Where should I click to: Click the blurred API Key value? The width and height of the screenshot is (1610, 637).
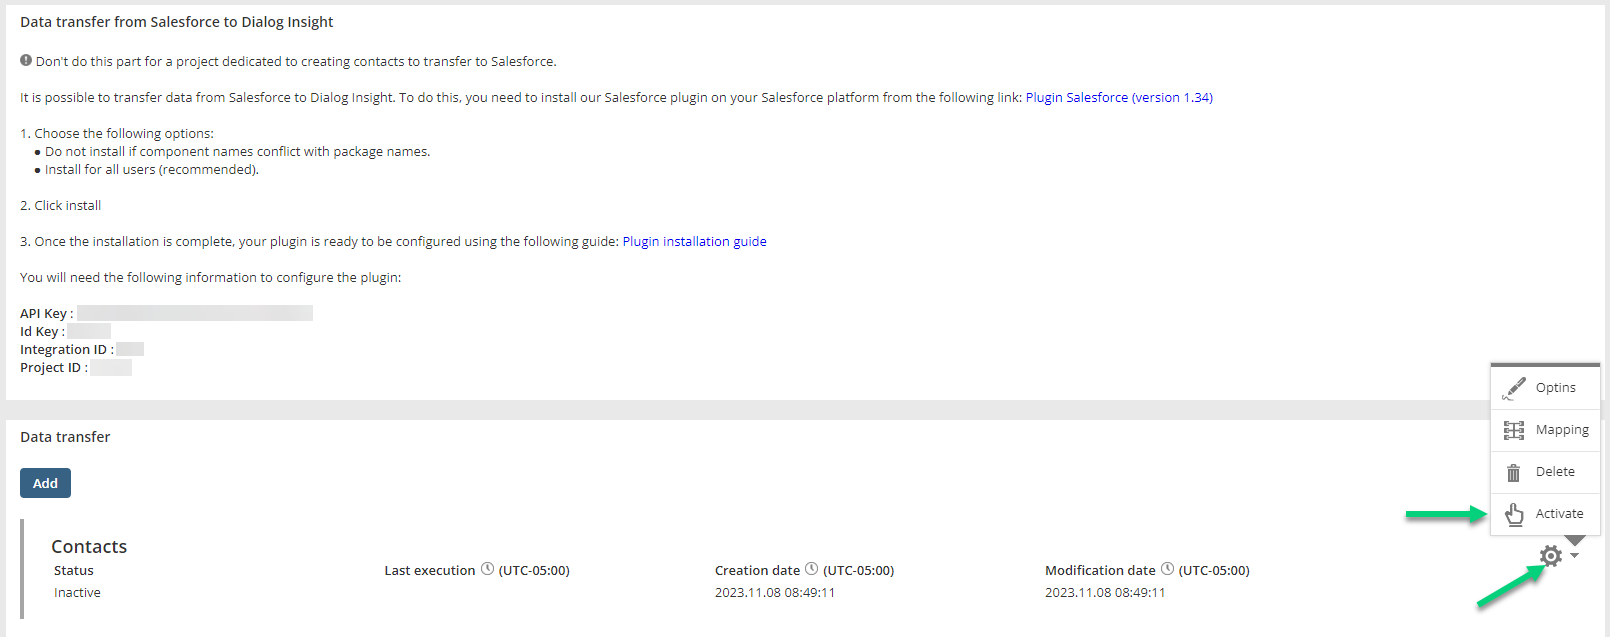pos(195,313)
